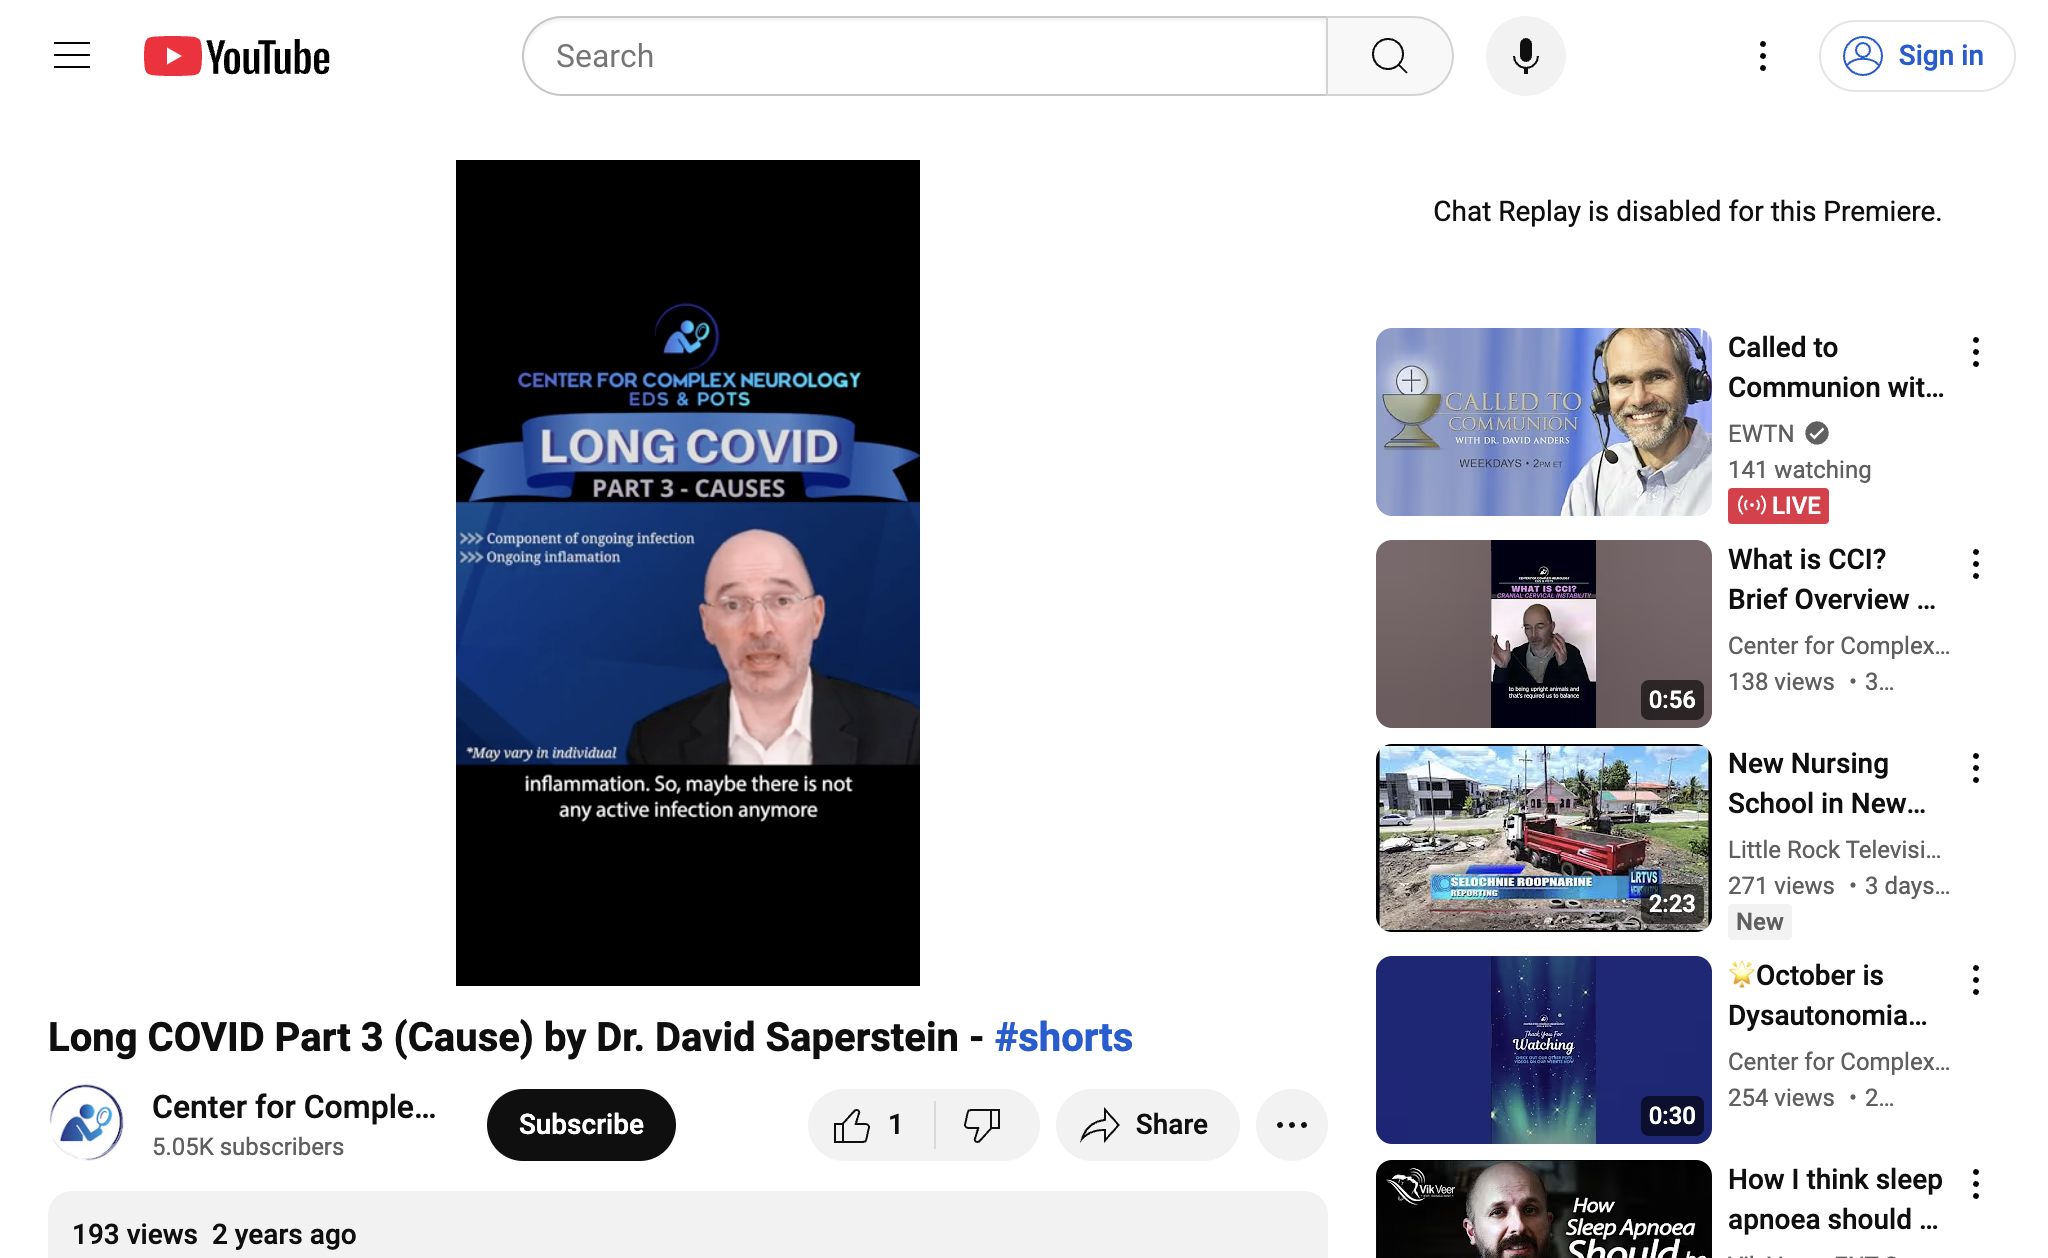The image size is (2048, 1258).
Task: Share the Long COVID video
Action: [x=1147, y=1125]
